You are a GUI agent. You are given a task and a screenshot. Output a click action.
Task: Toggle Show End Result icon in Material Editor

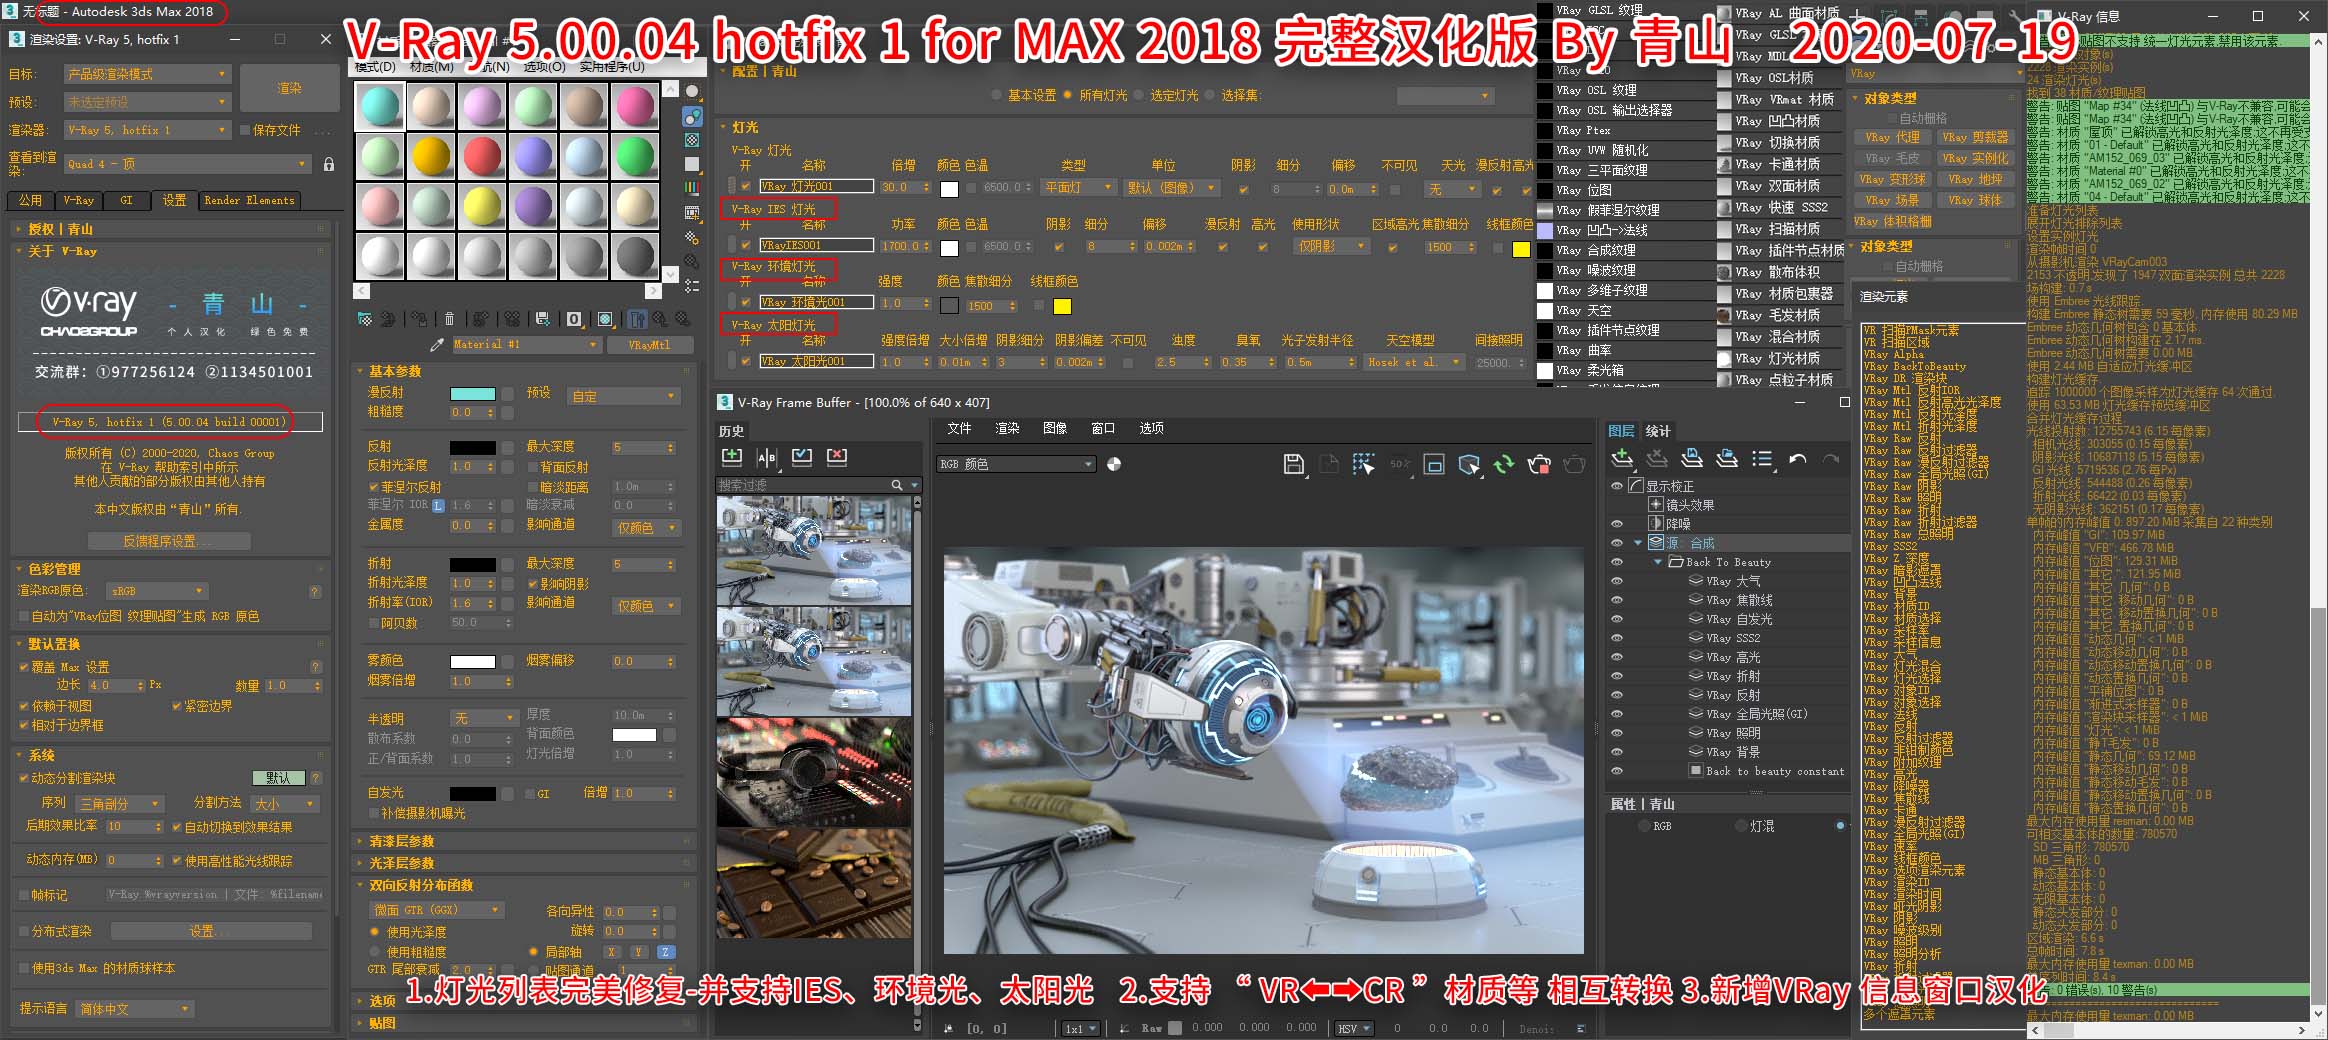[x=637, y=319]
